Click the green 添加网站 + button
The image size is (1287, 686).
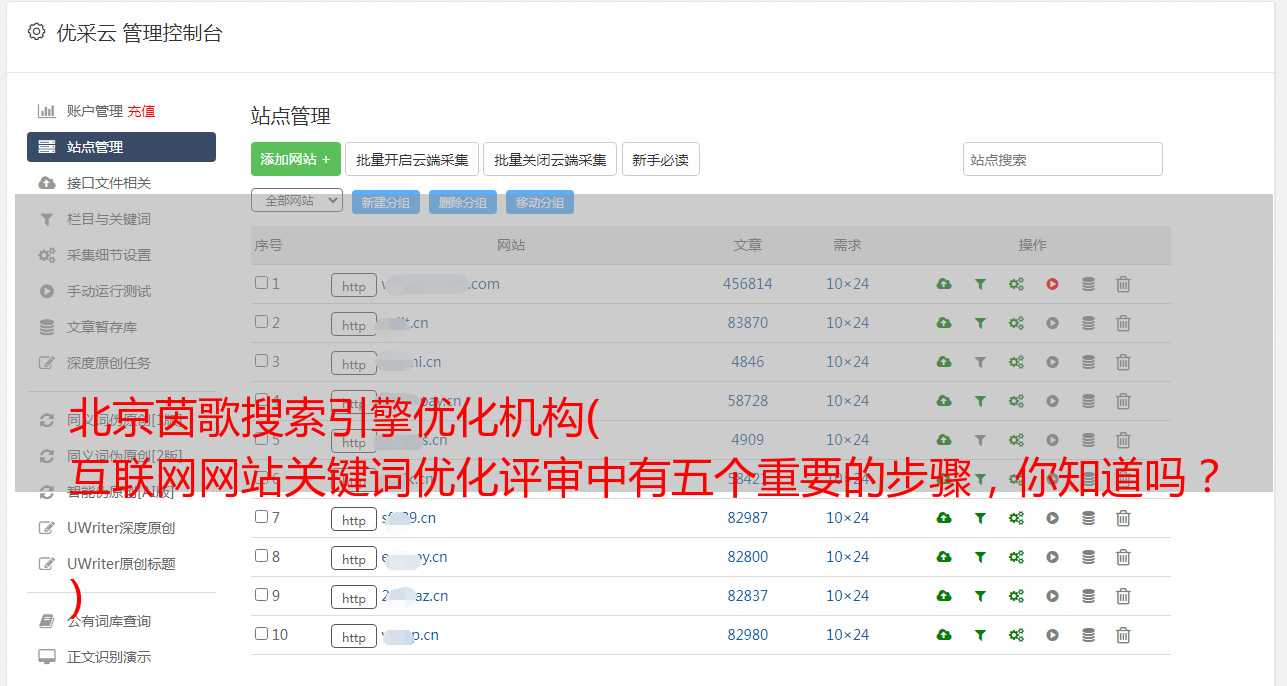pyautogui.click(x=296, y=159)
